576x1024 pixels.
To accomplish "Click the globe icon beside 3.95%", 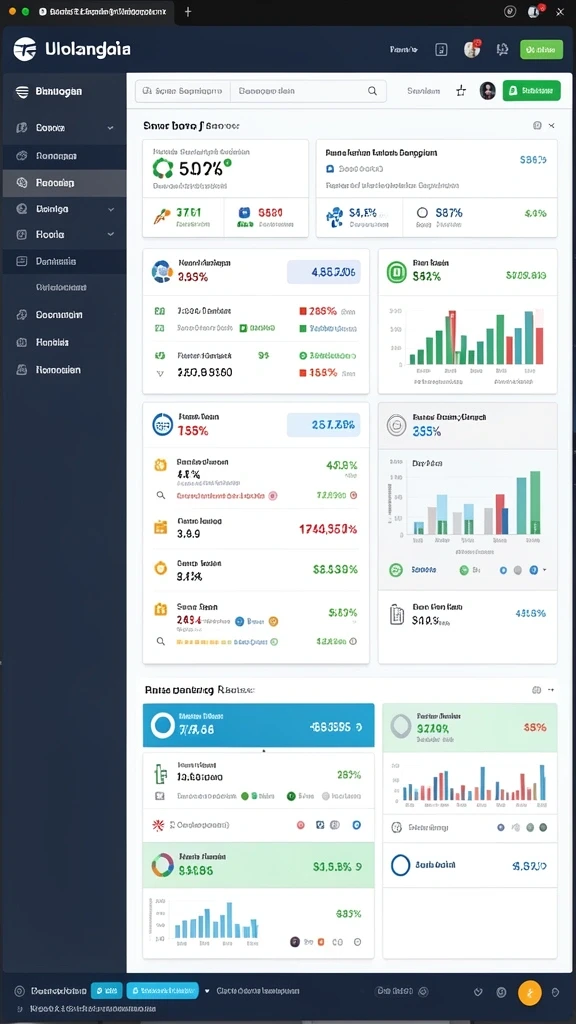I will [162, 270].
